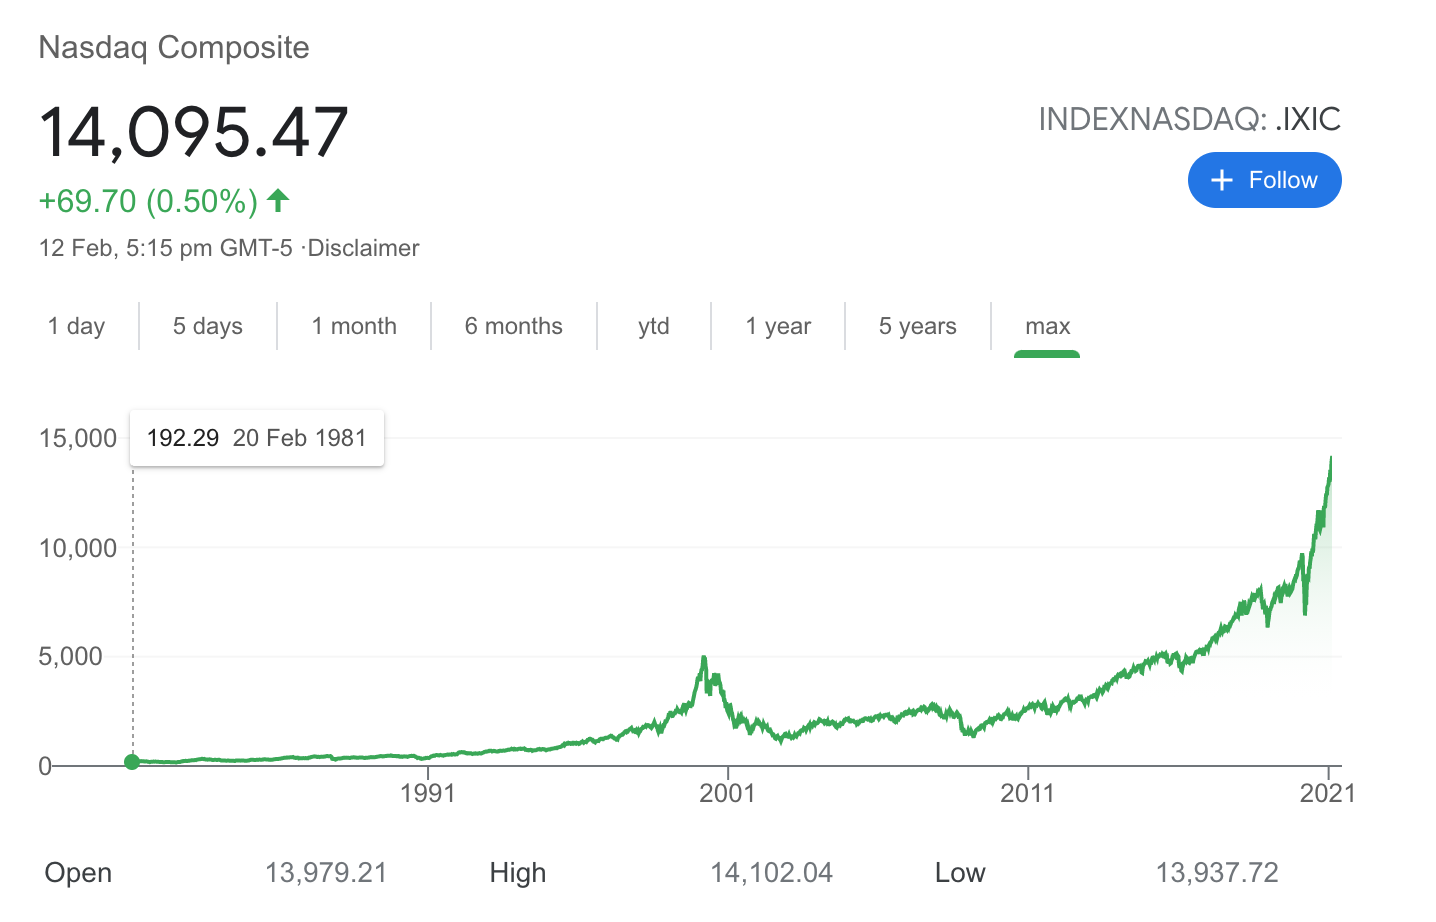Click the plus icon in Follow button
Screen dimensions: 1436x922
[1221, 180]
